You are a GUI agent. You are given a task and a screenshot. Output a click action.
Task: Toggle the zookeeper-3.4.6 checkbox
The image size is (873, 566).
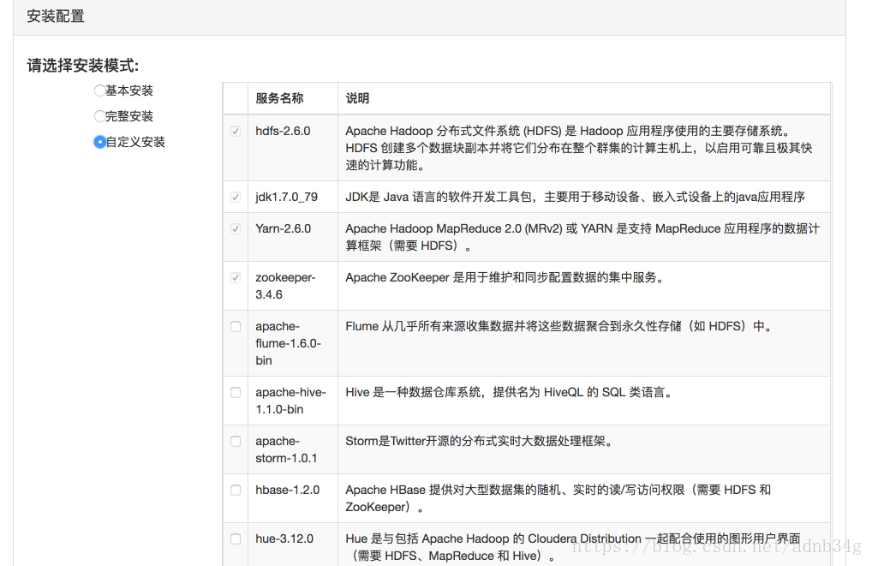tap(235, 278)
